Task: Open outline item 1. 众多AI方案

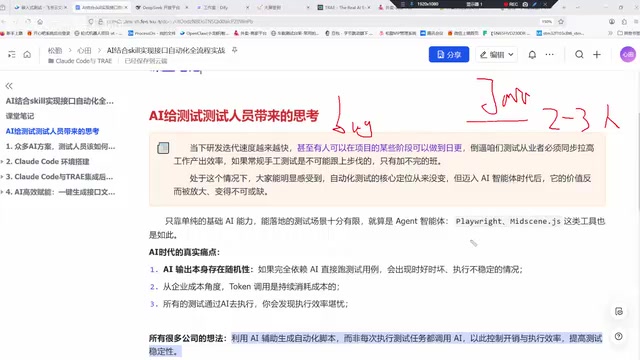Action: 60,146
